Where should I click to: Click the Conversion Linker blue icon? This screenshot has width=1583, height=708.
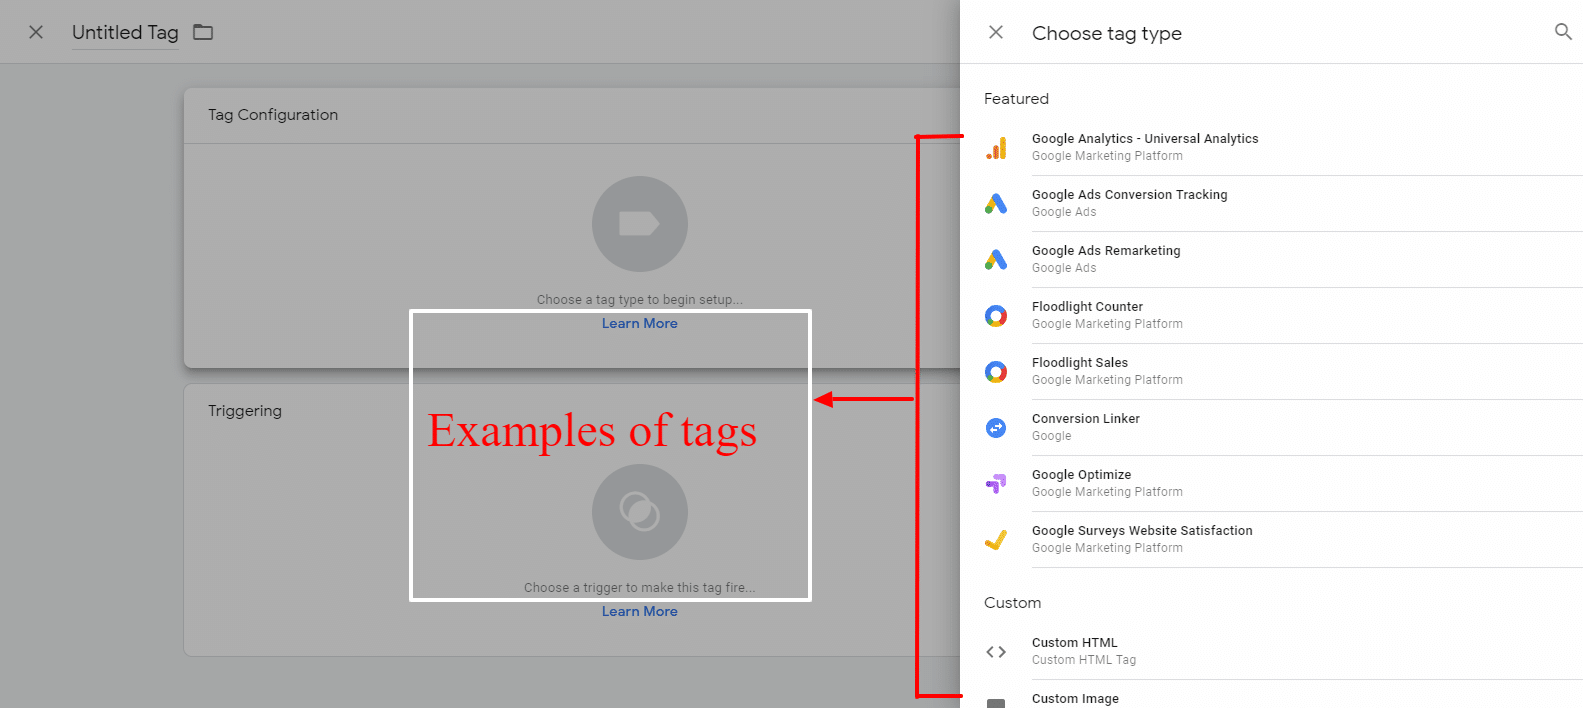(996, 428)
